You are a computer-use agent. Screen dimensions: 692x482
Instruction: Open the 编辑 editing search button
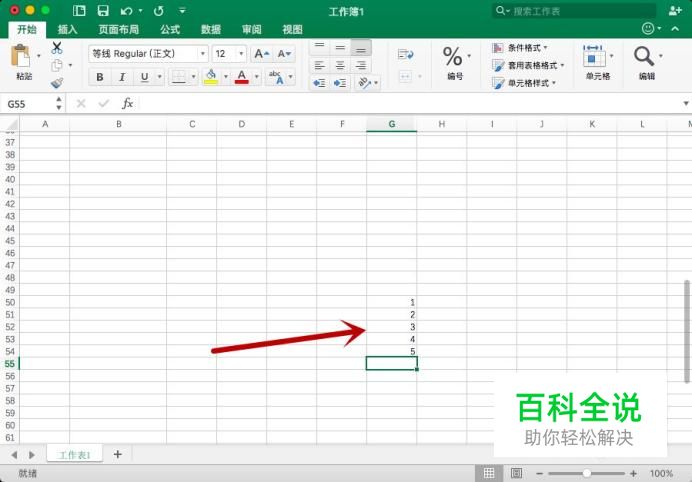tap(647, 63)
